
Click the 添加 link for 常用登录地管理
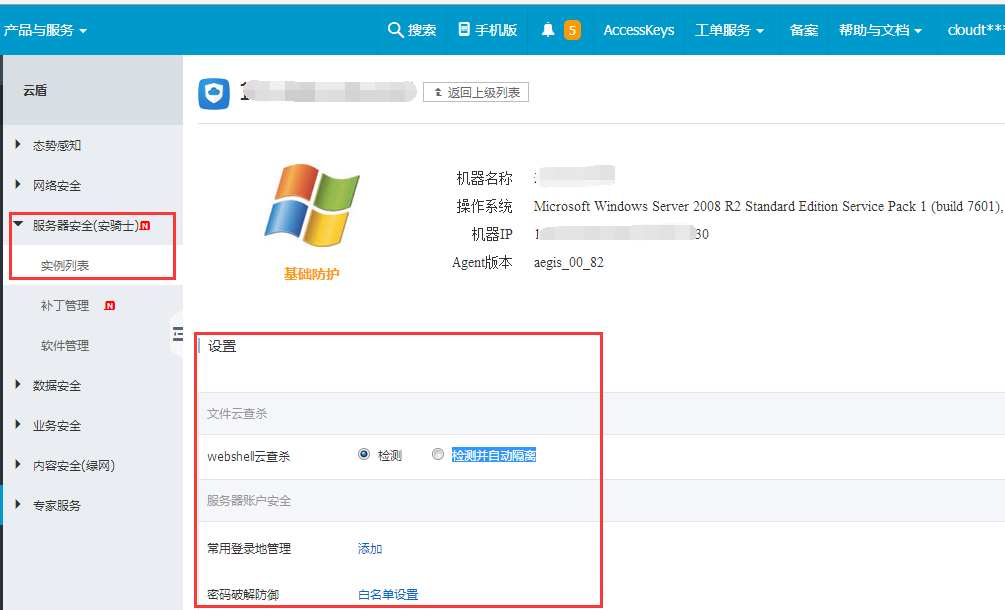coord(370,548)
